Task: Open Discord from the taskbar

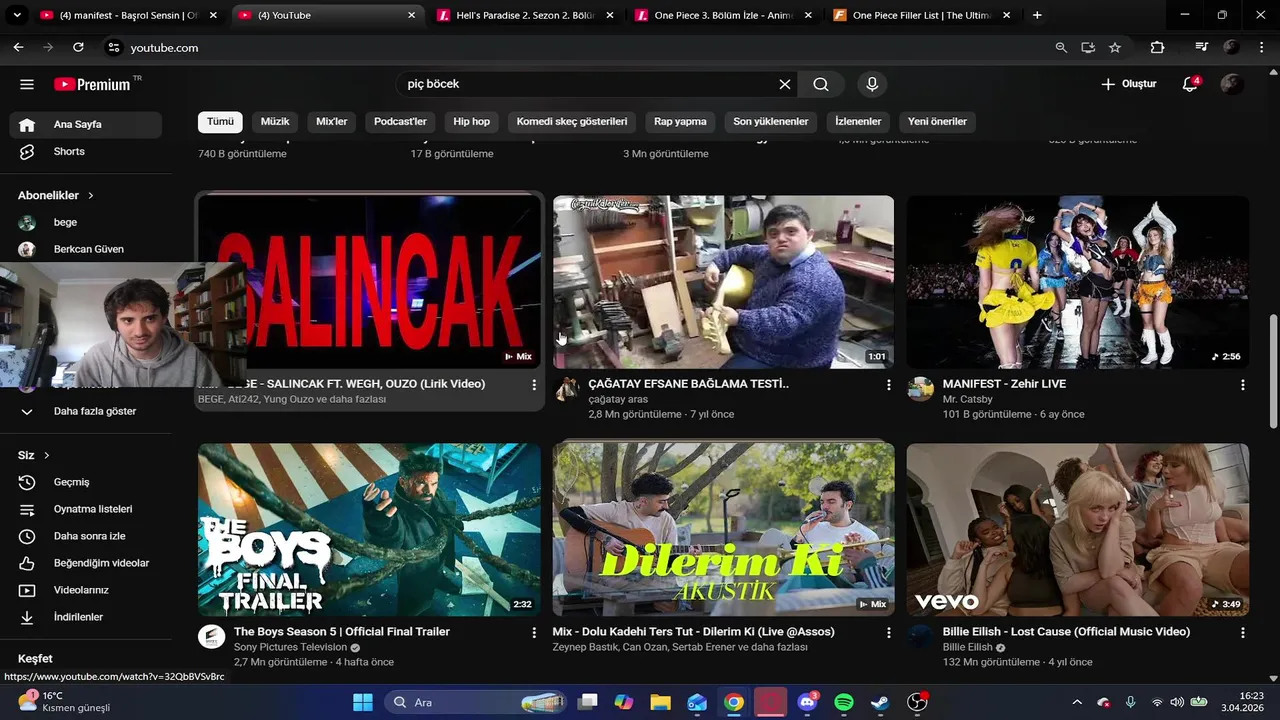Action: [x=807, y=702]
